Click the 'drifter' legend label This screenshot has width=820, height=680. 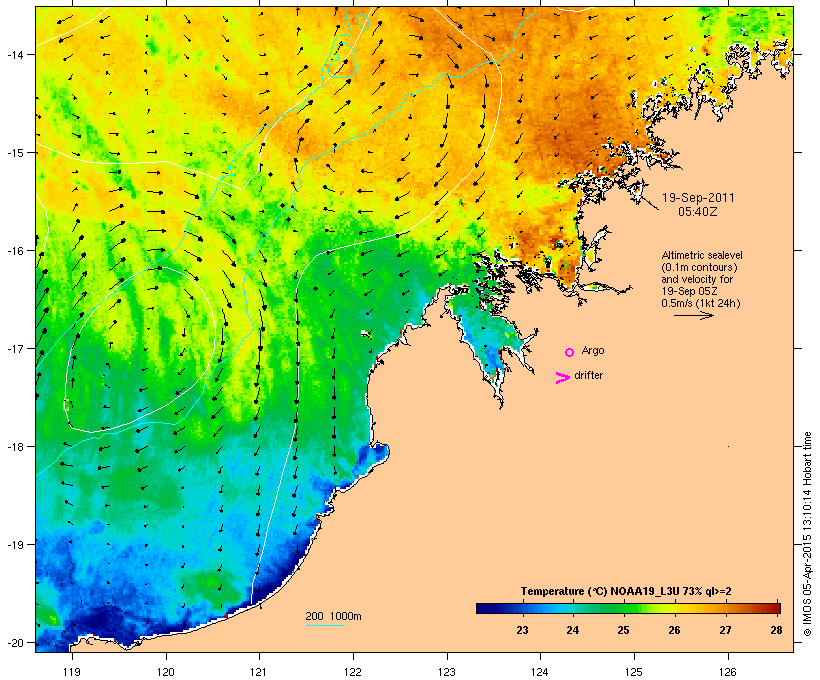(588, 375)
